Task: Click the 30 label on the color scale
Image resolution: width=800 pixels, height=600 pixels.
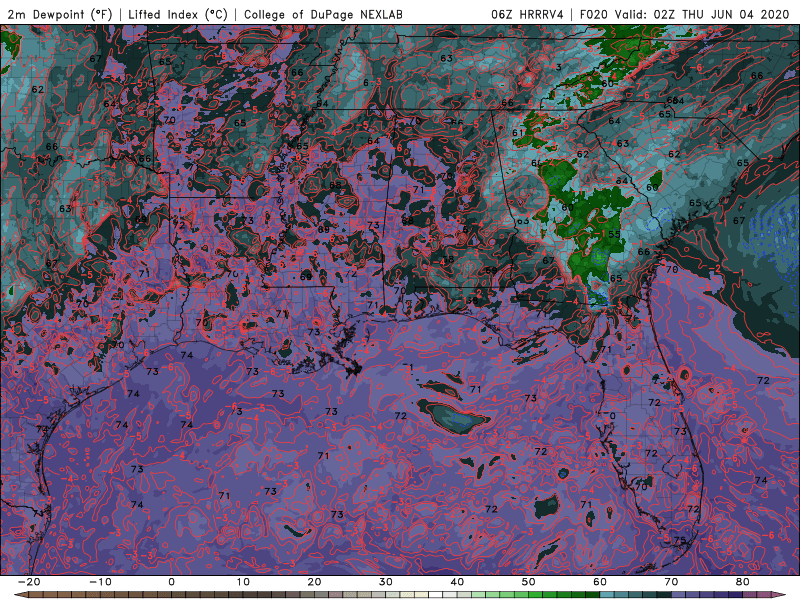Action: pos(386,582)
